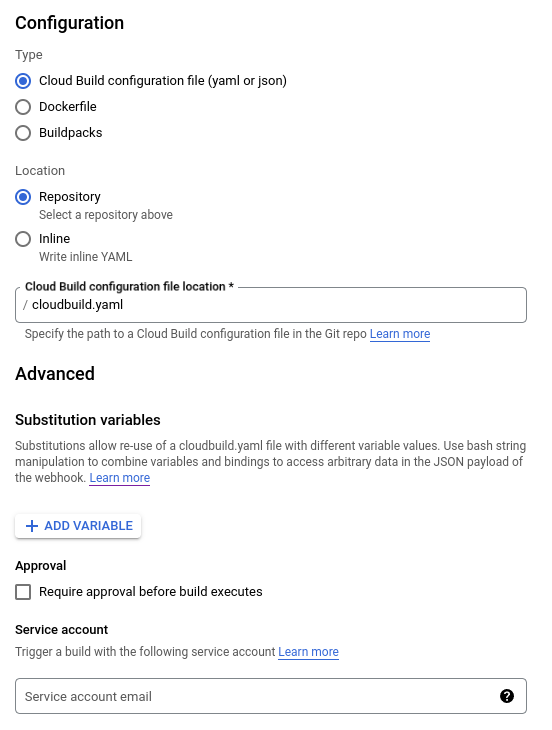Open Learn more link under Substitution variables
The height and width of the screenshot is (730, 552).
[x=120, y=478]
